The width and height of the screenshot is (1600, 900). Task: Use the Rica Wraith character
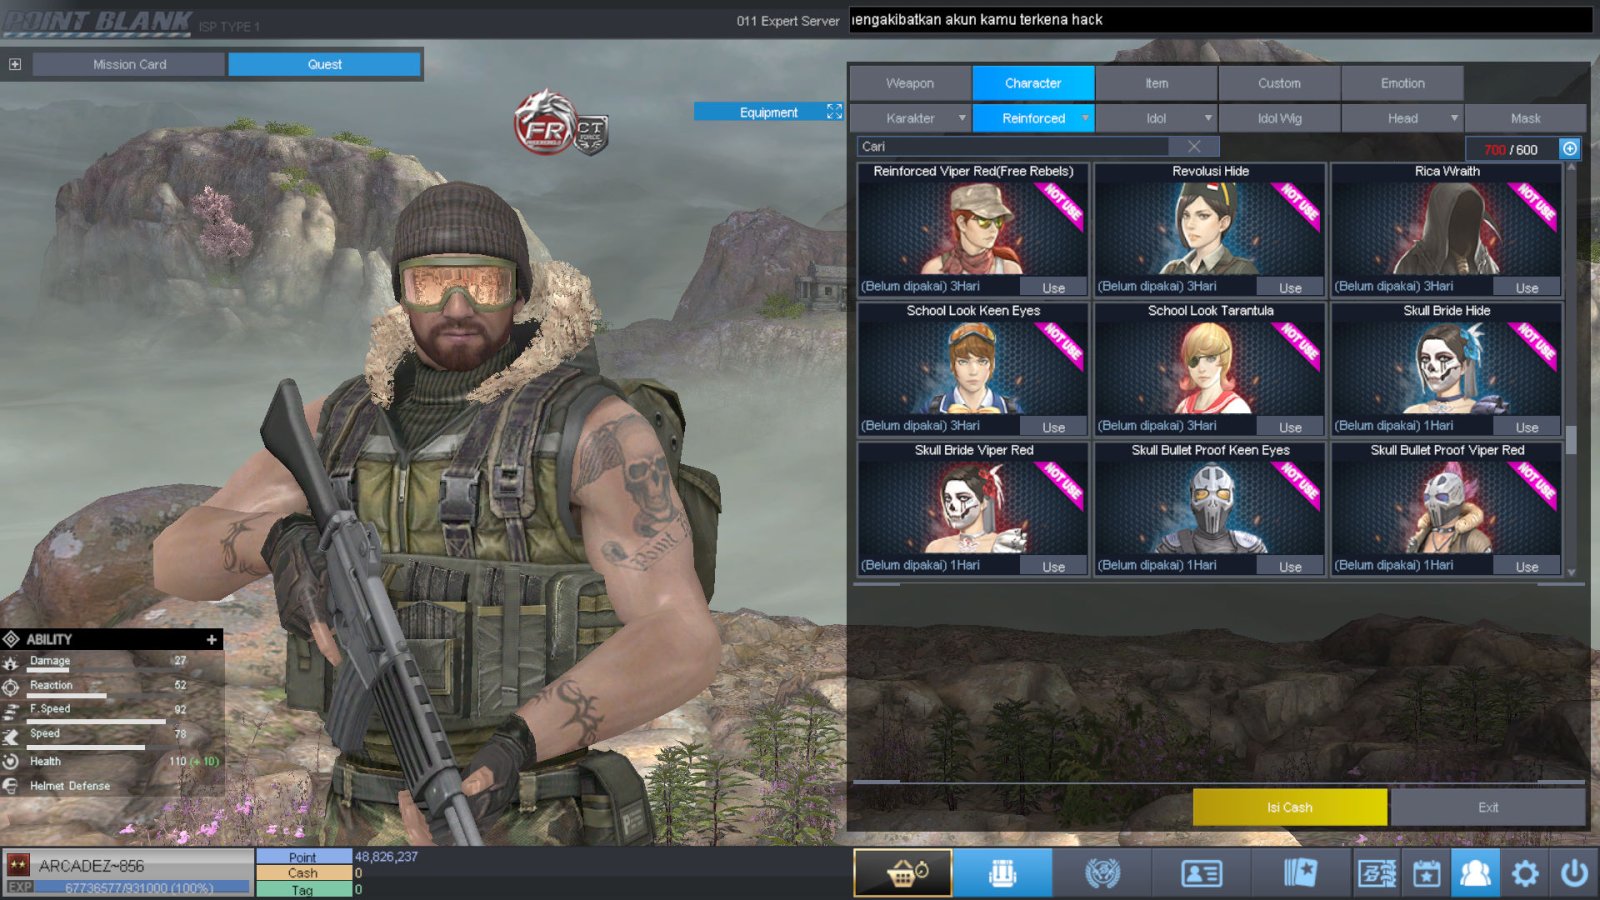coord(1527,287)
